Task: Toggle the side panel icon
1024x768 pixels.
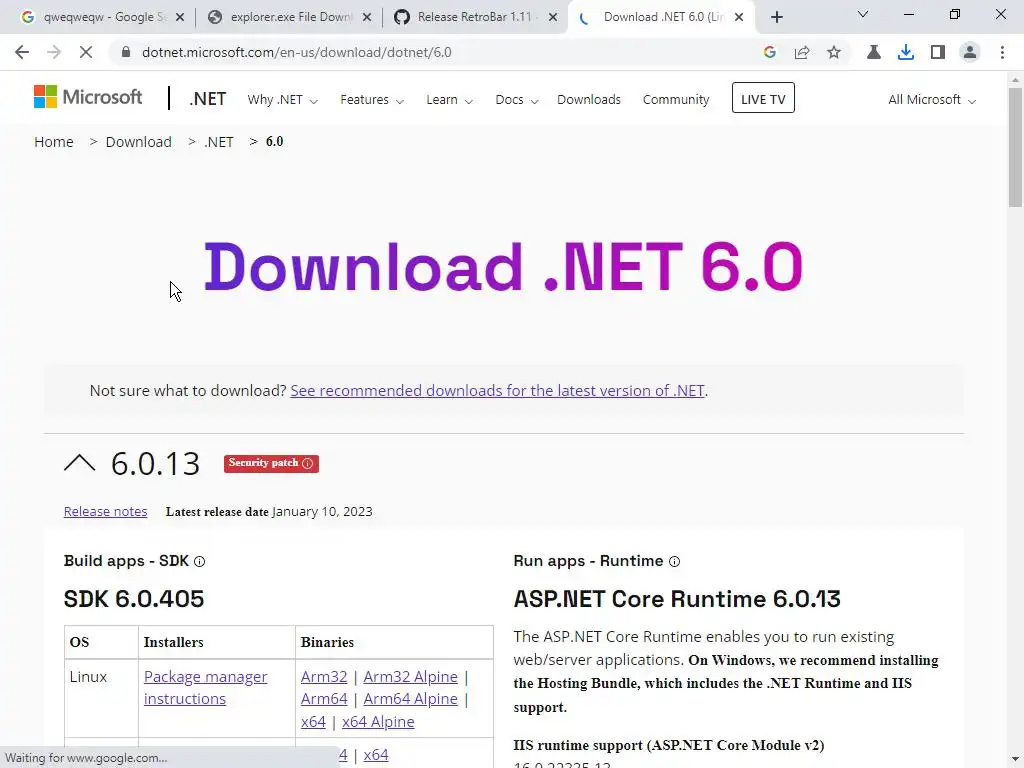Action: point(938,52)
